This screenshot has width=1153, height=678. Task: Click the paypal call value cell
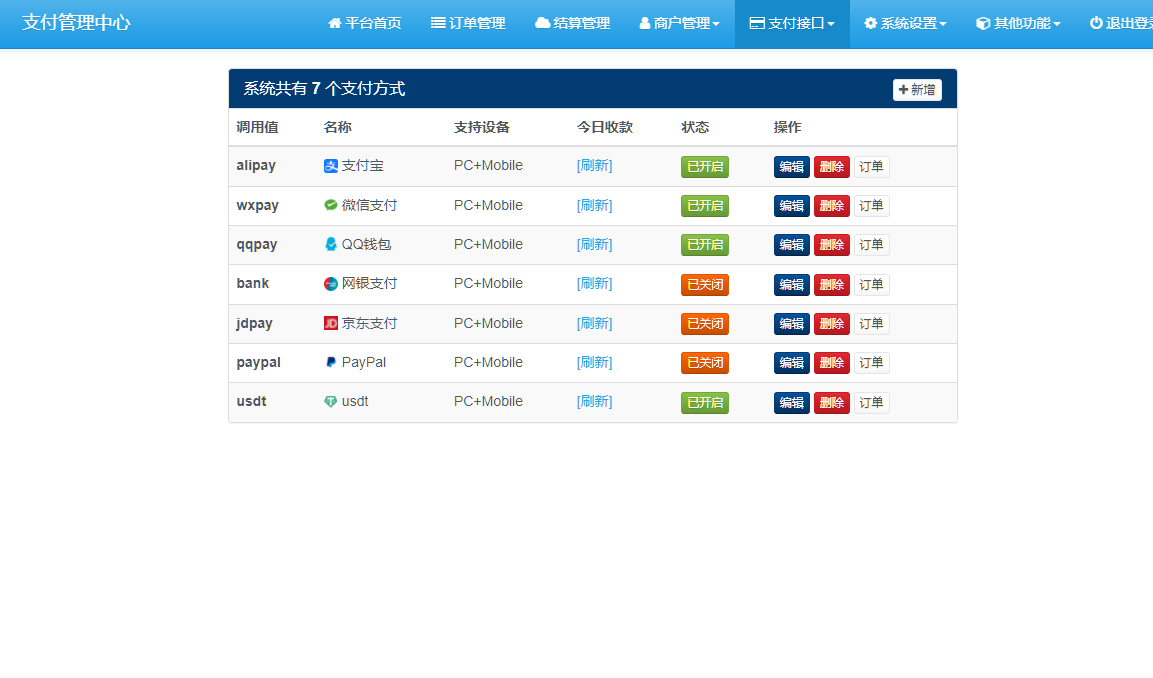[x=258, y=363]
